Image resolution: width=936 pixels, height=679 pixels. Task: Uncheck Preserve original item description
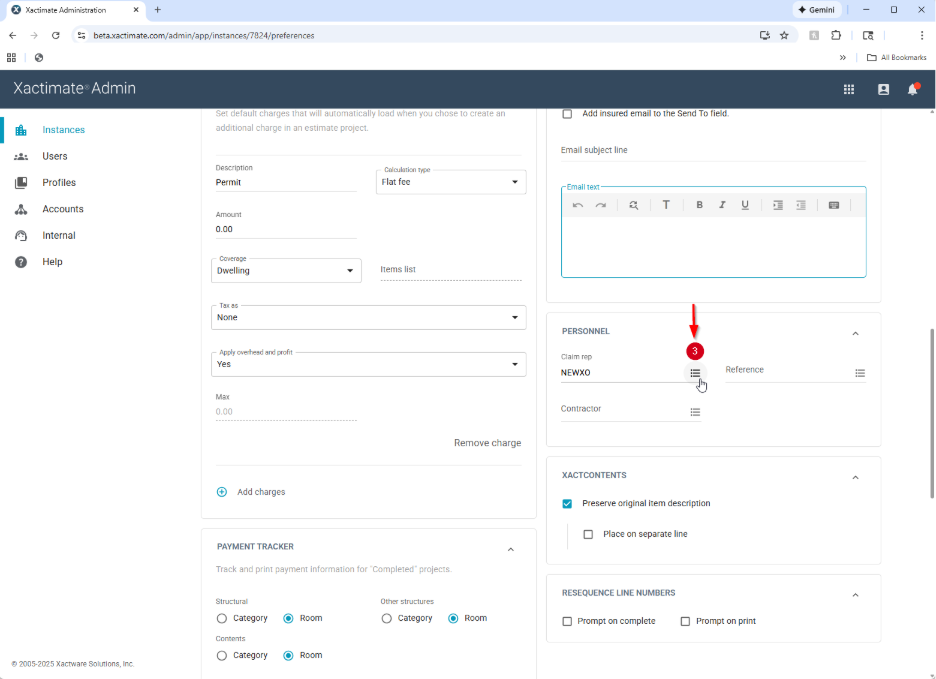tap(567, 503)
